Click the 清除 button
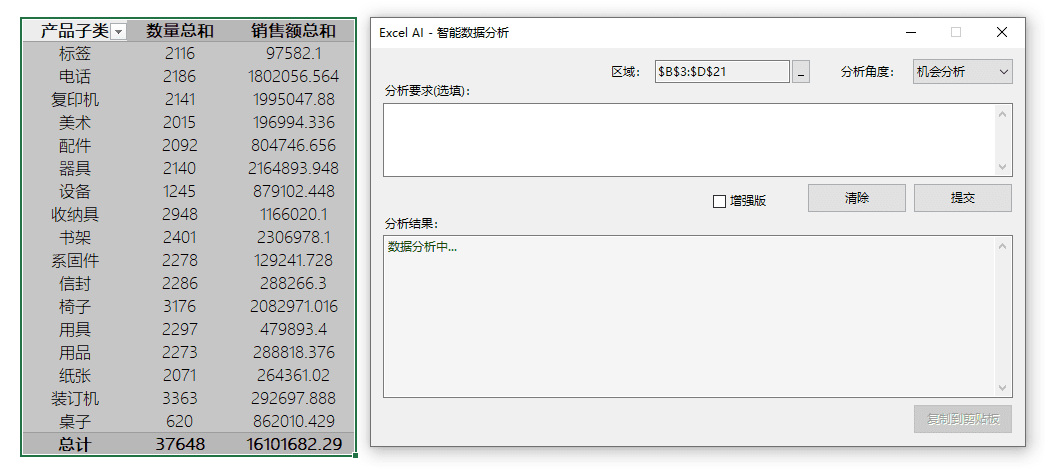 pyautogui.click(x=856, y=198)
